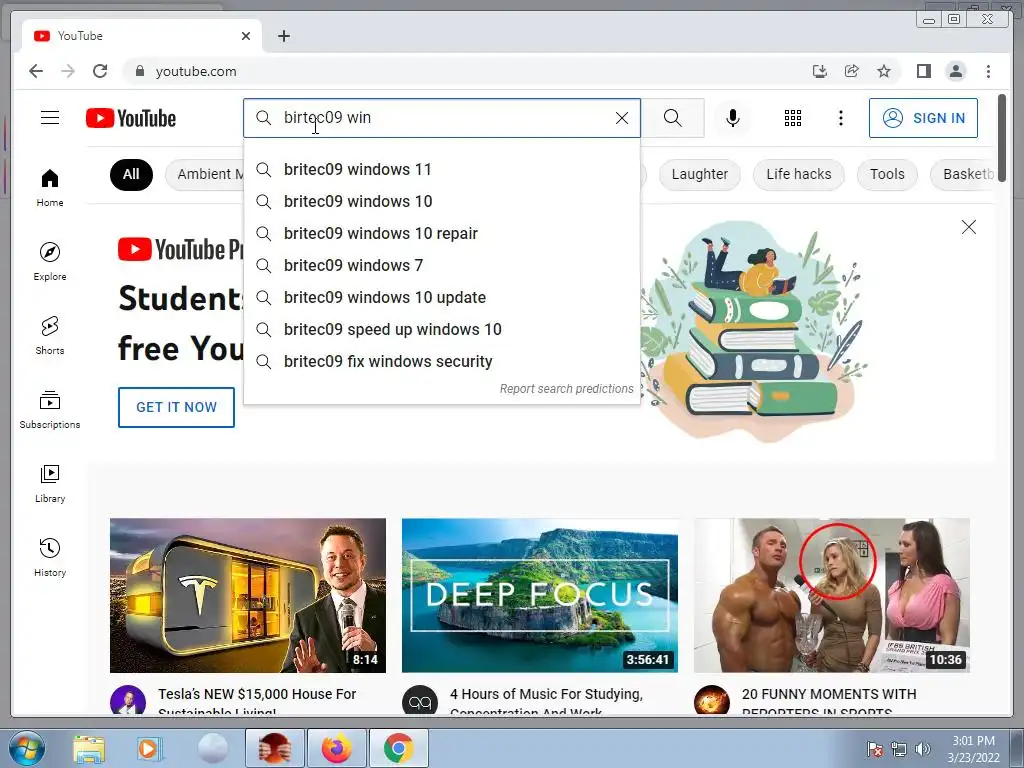Open Windows Media Player from taskbar

(x=148, y=748)
